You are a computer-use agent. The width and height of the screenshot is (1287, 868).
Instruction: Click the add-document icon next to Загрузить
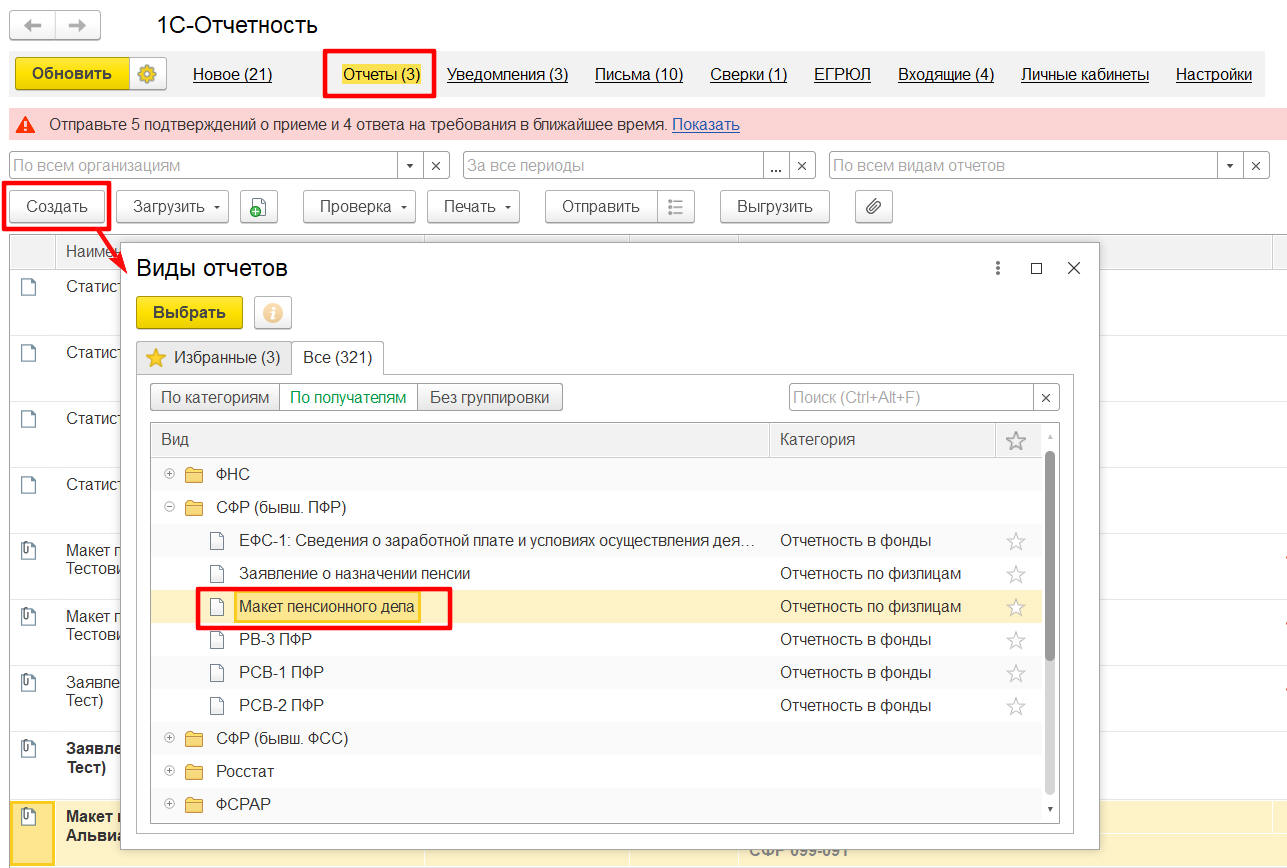point(258,207)
